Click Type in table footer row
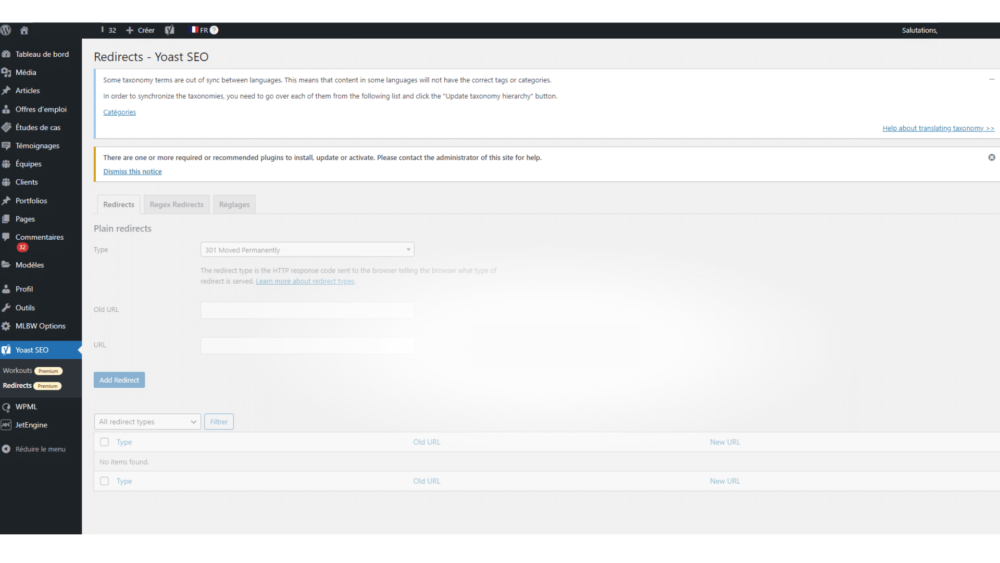This screenshot has width=1000, height=563. point(124,481)
